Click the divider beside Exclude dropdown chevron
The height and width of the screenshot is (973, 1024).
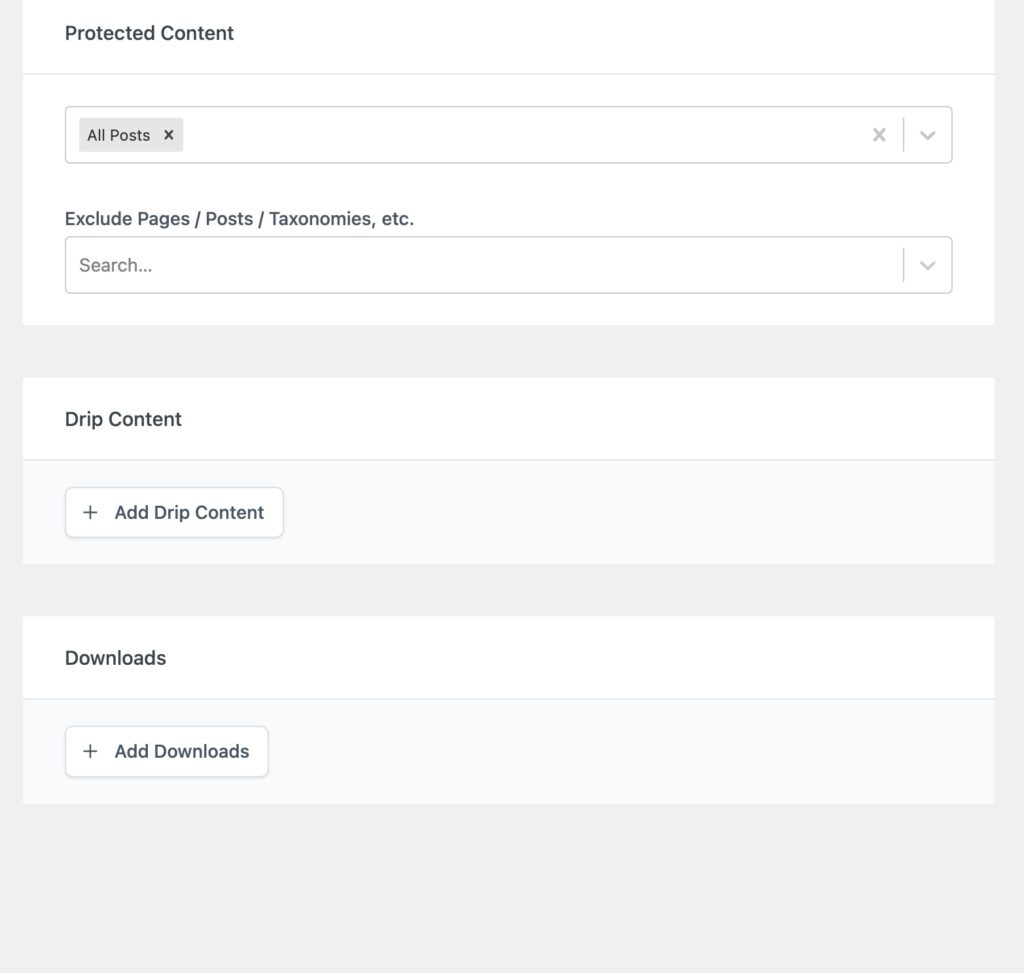[904, 265]
